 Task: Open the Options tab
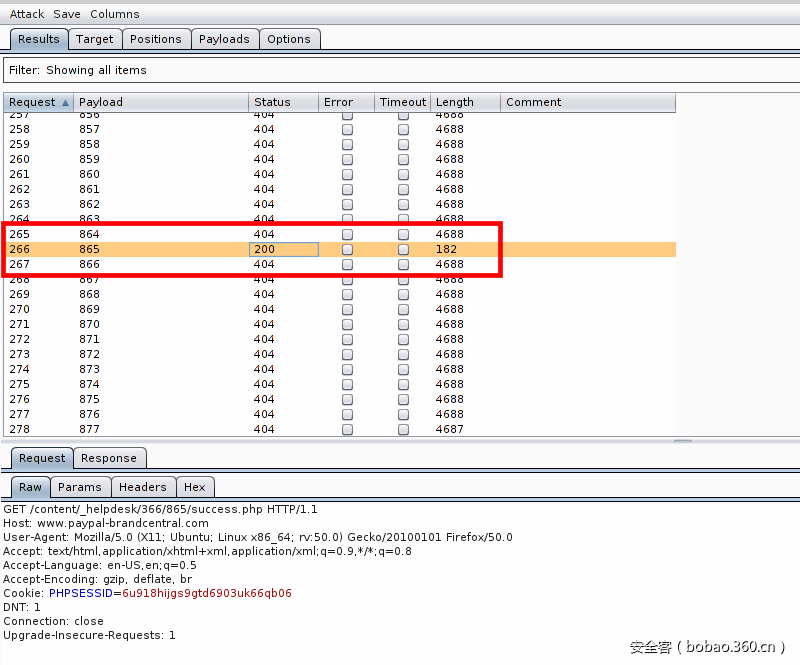pos(289,39)
